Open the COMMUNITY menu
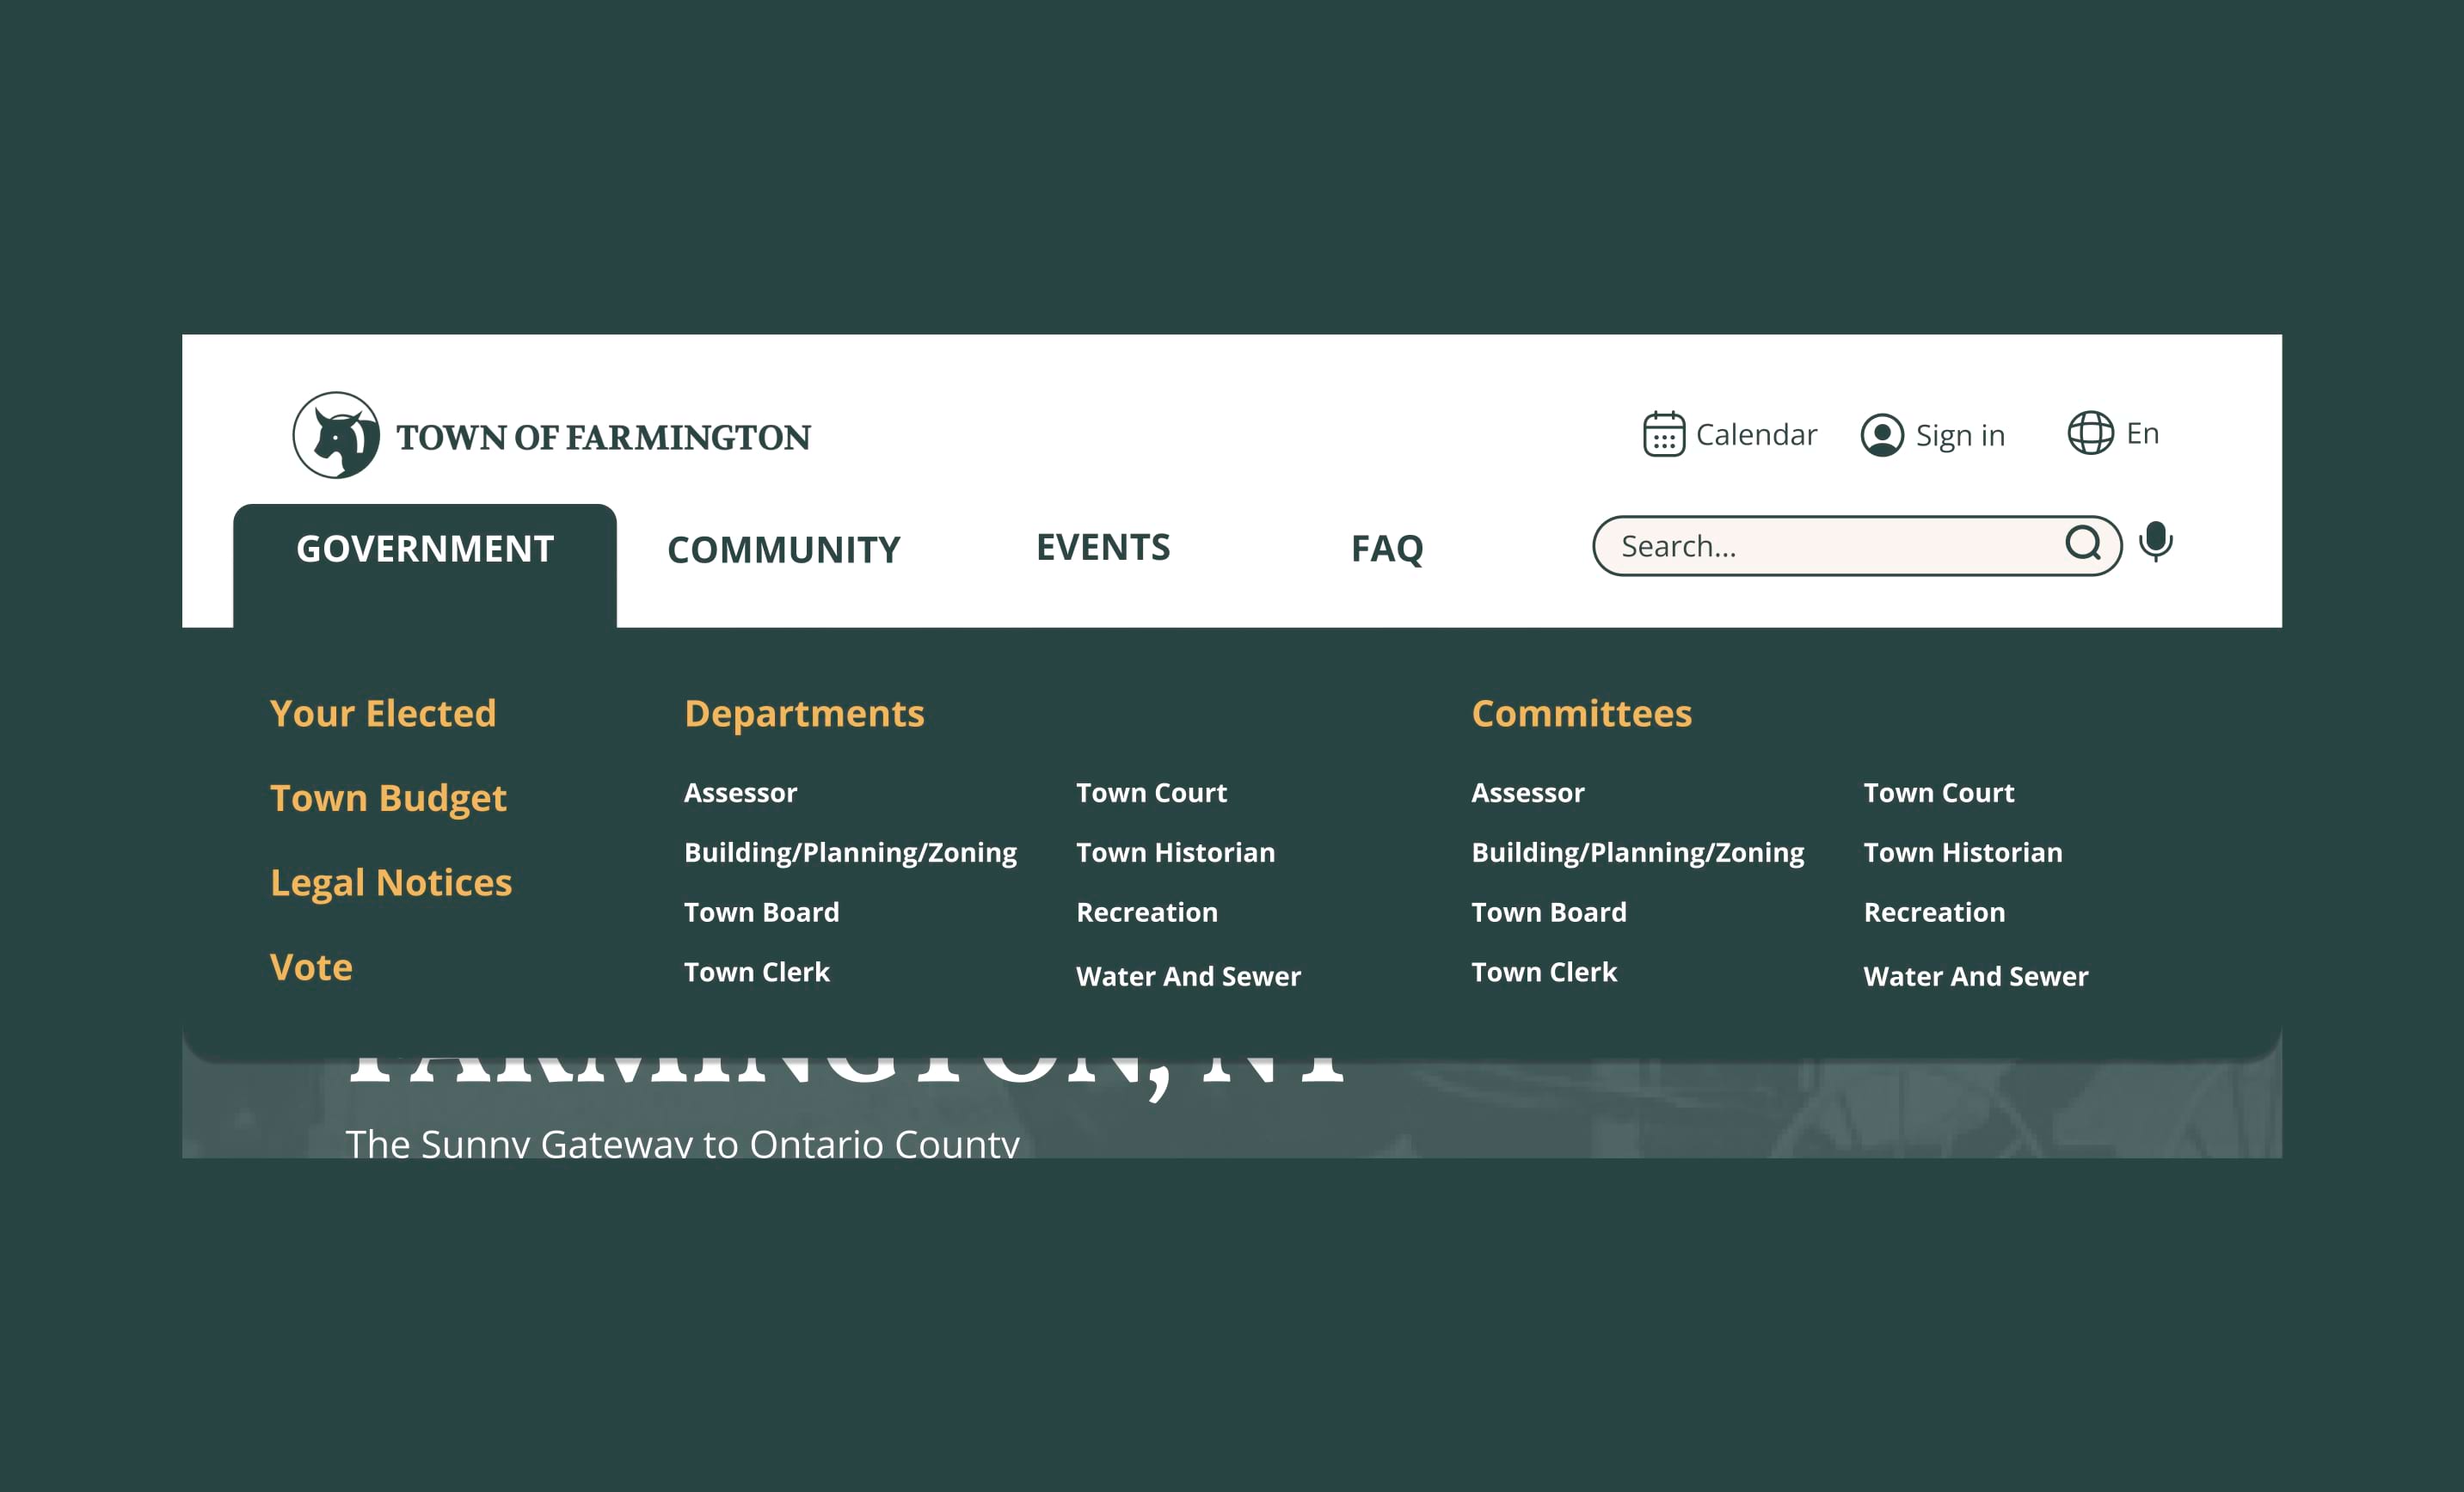This screenshot has width=2464, height=1492. coord(784,550)
